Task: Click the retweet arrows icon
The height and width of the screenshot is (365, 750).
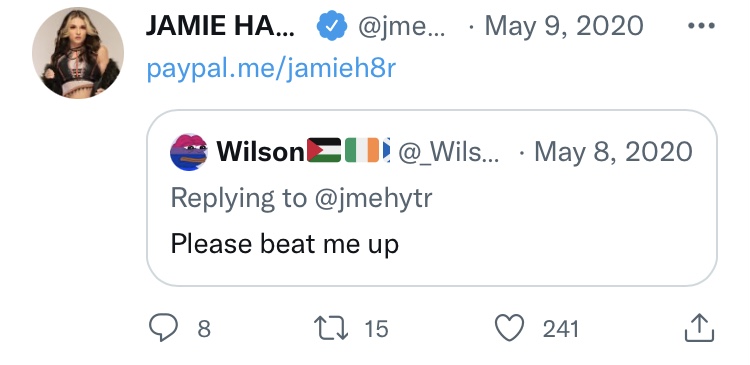Action: [x=331, y=329]
